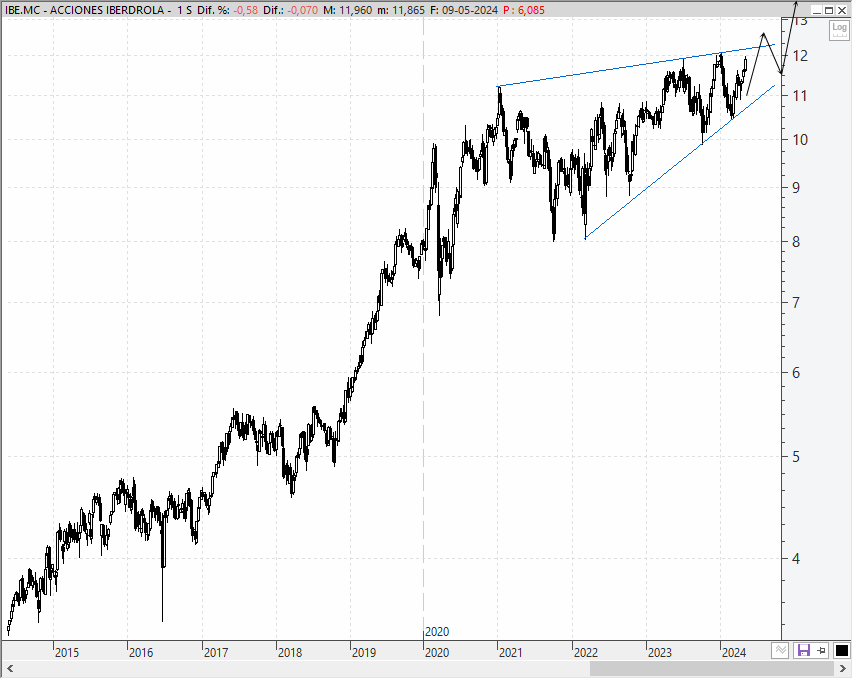Click the 1 S timeframe label
The height and width of the screenshot is (679, 853).
pos(184,10)
